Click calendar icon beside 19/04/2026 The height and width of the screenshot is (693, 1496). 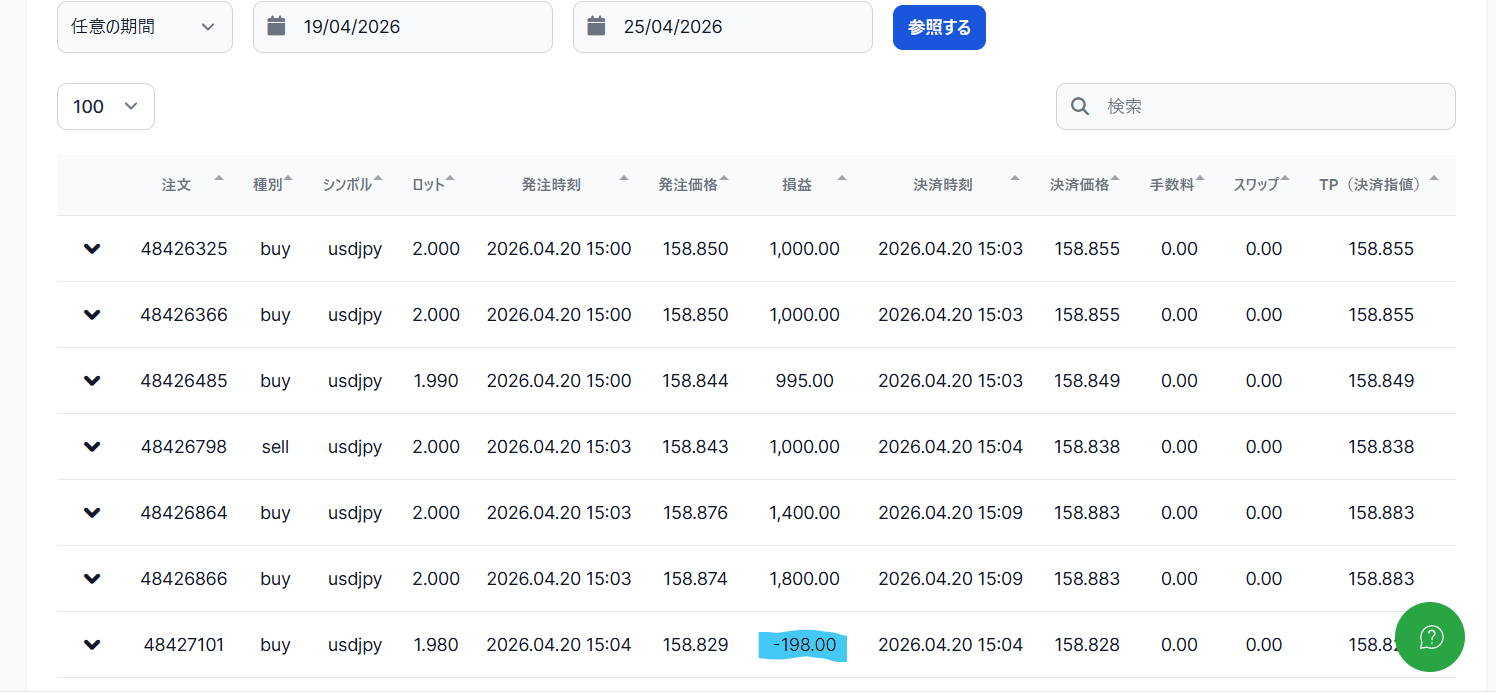[277, 26]
